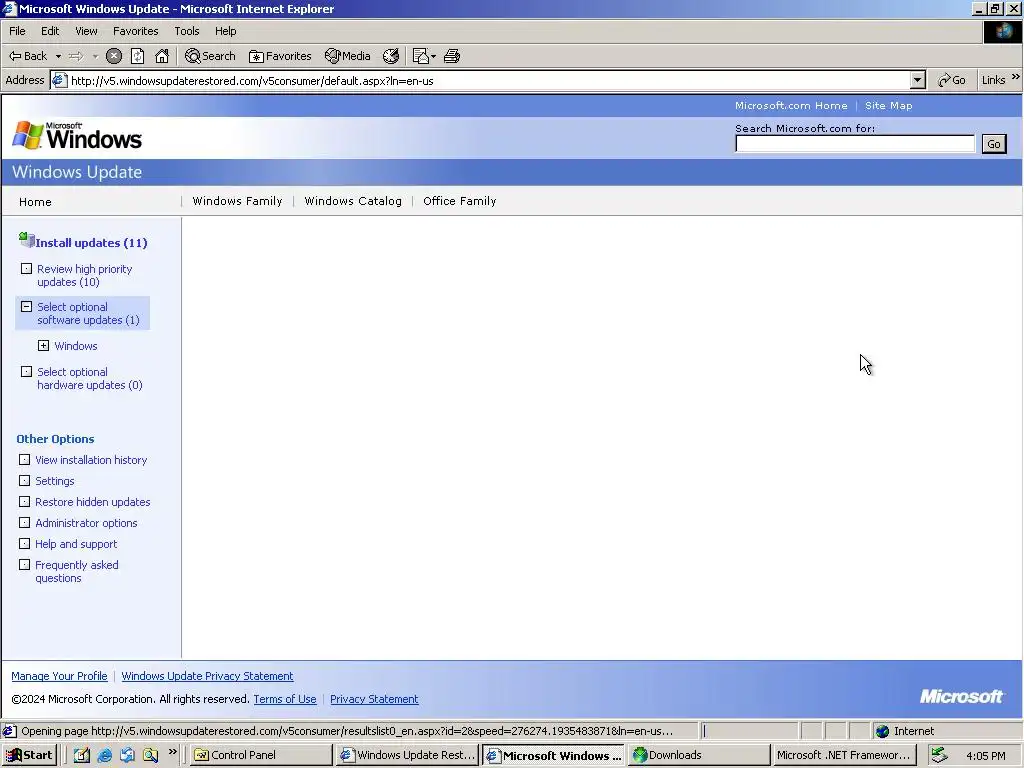Open the Media bar toolbar button
Screen dimensions: 1024x768
347,56
